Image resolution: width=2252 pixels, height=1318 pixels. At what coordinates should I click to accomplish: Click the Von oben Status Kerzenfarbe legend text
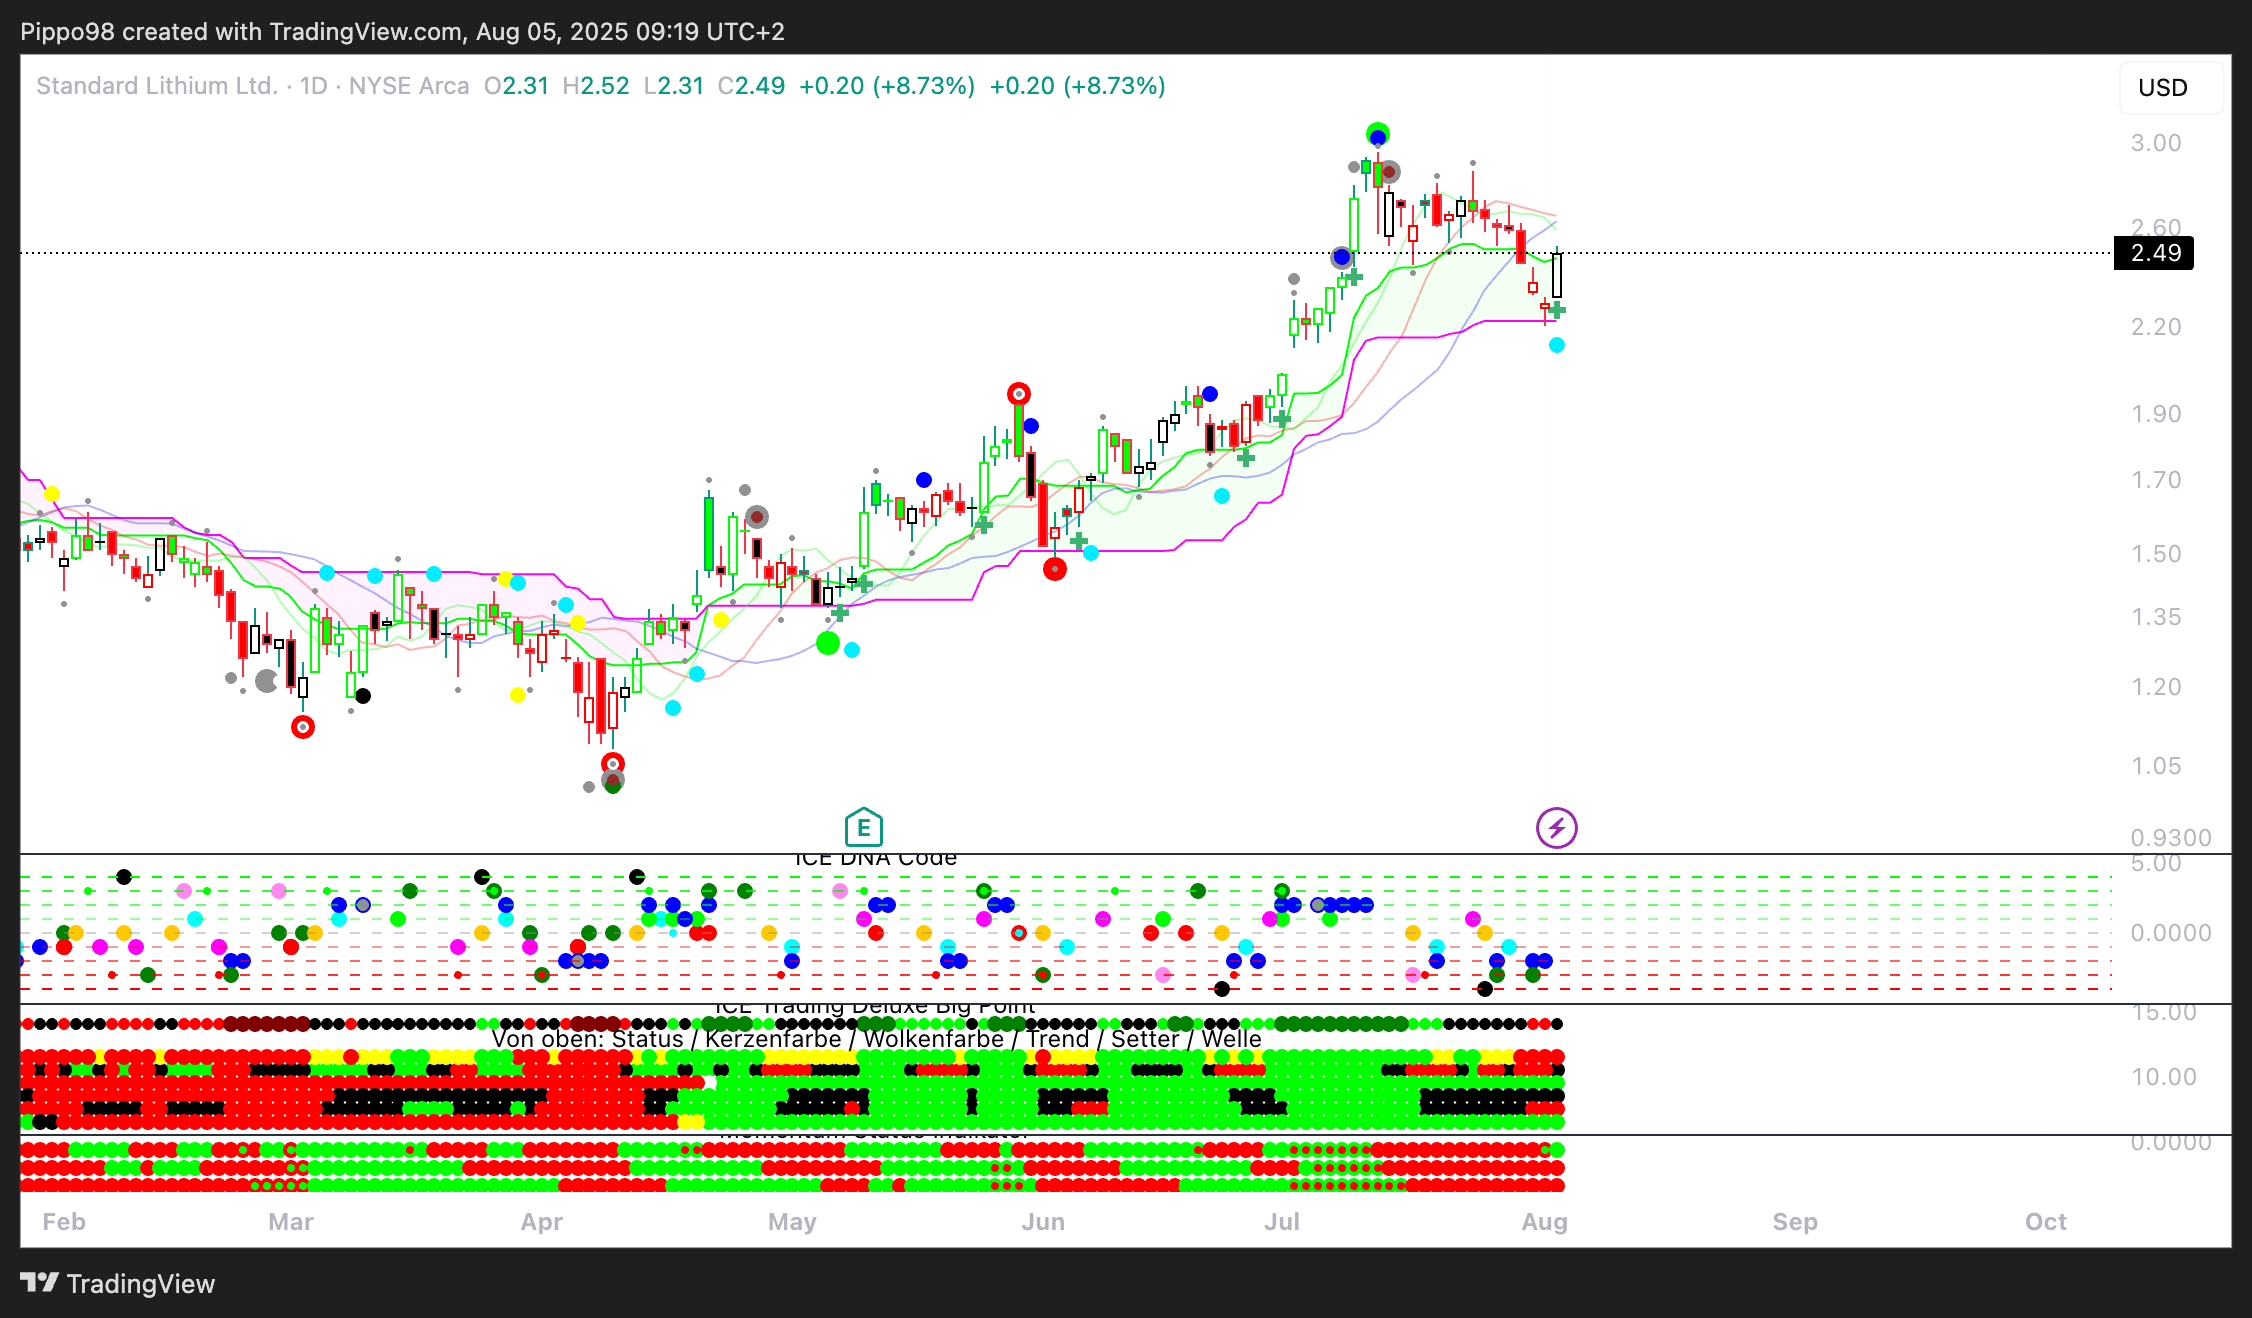pyautogui.click(x=875, y=1039)
